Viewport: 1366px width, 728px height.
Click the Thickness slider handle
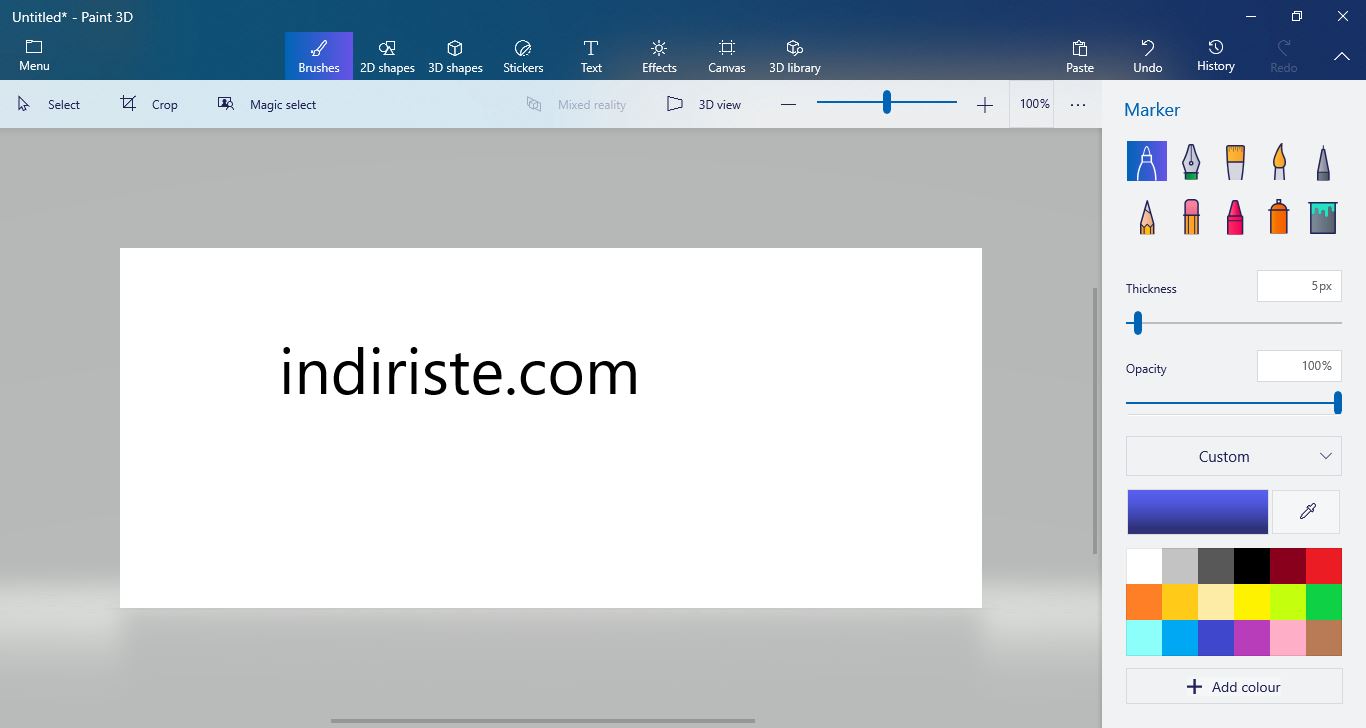(x=1138, y=323)
